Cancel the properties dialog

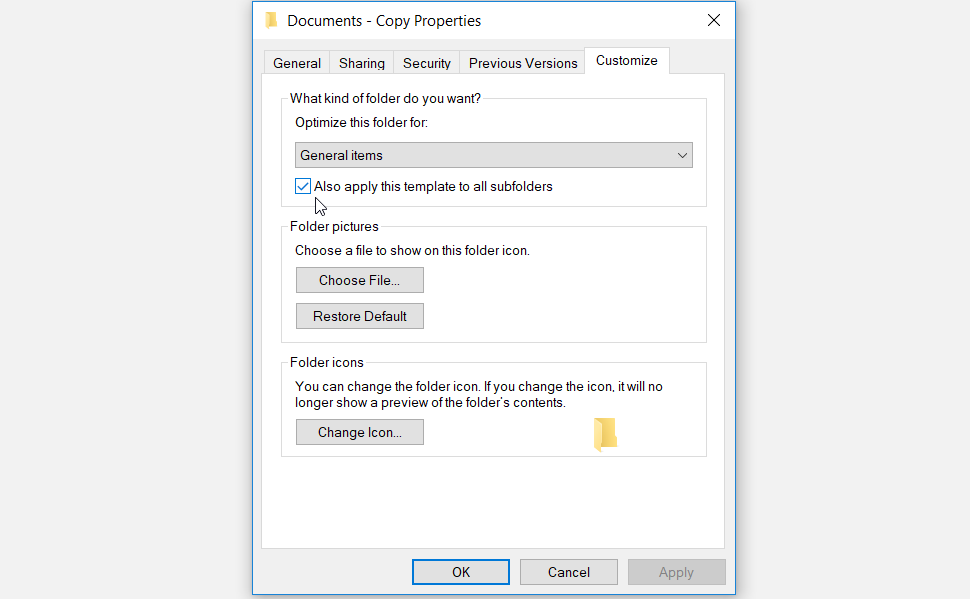tap(569, 572)
